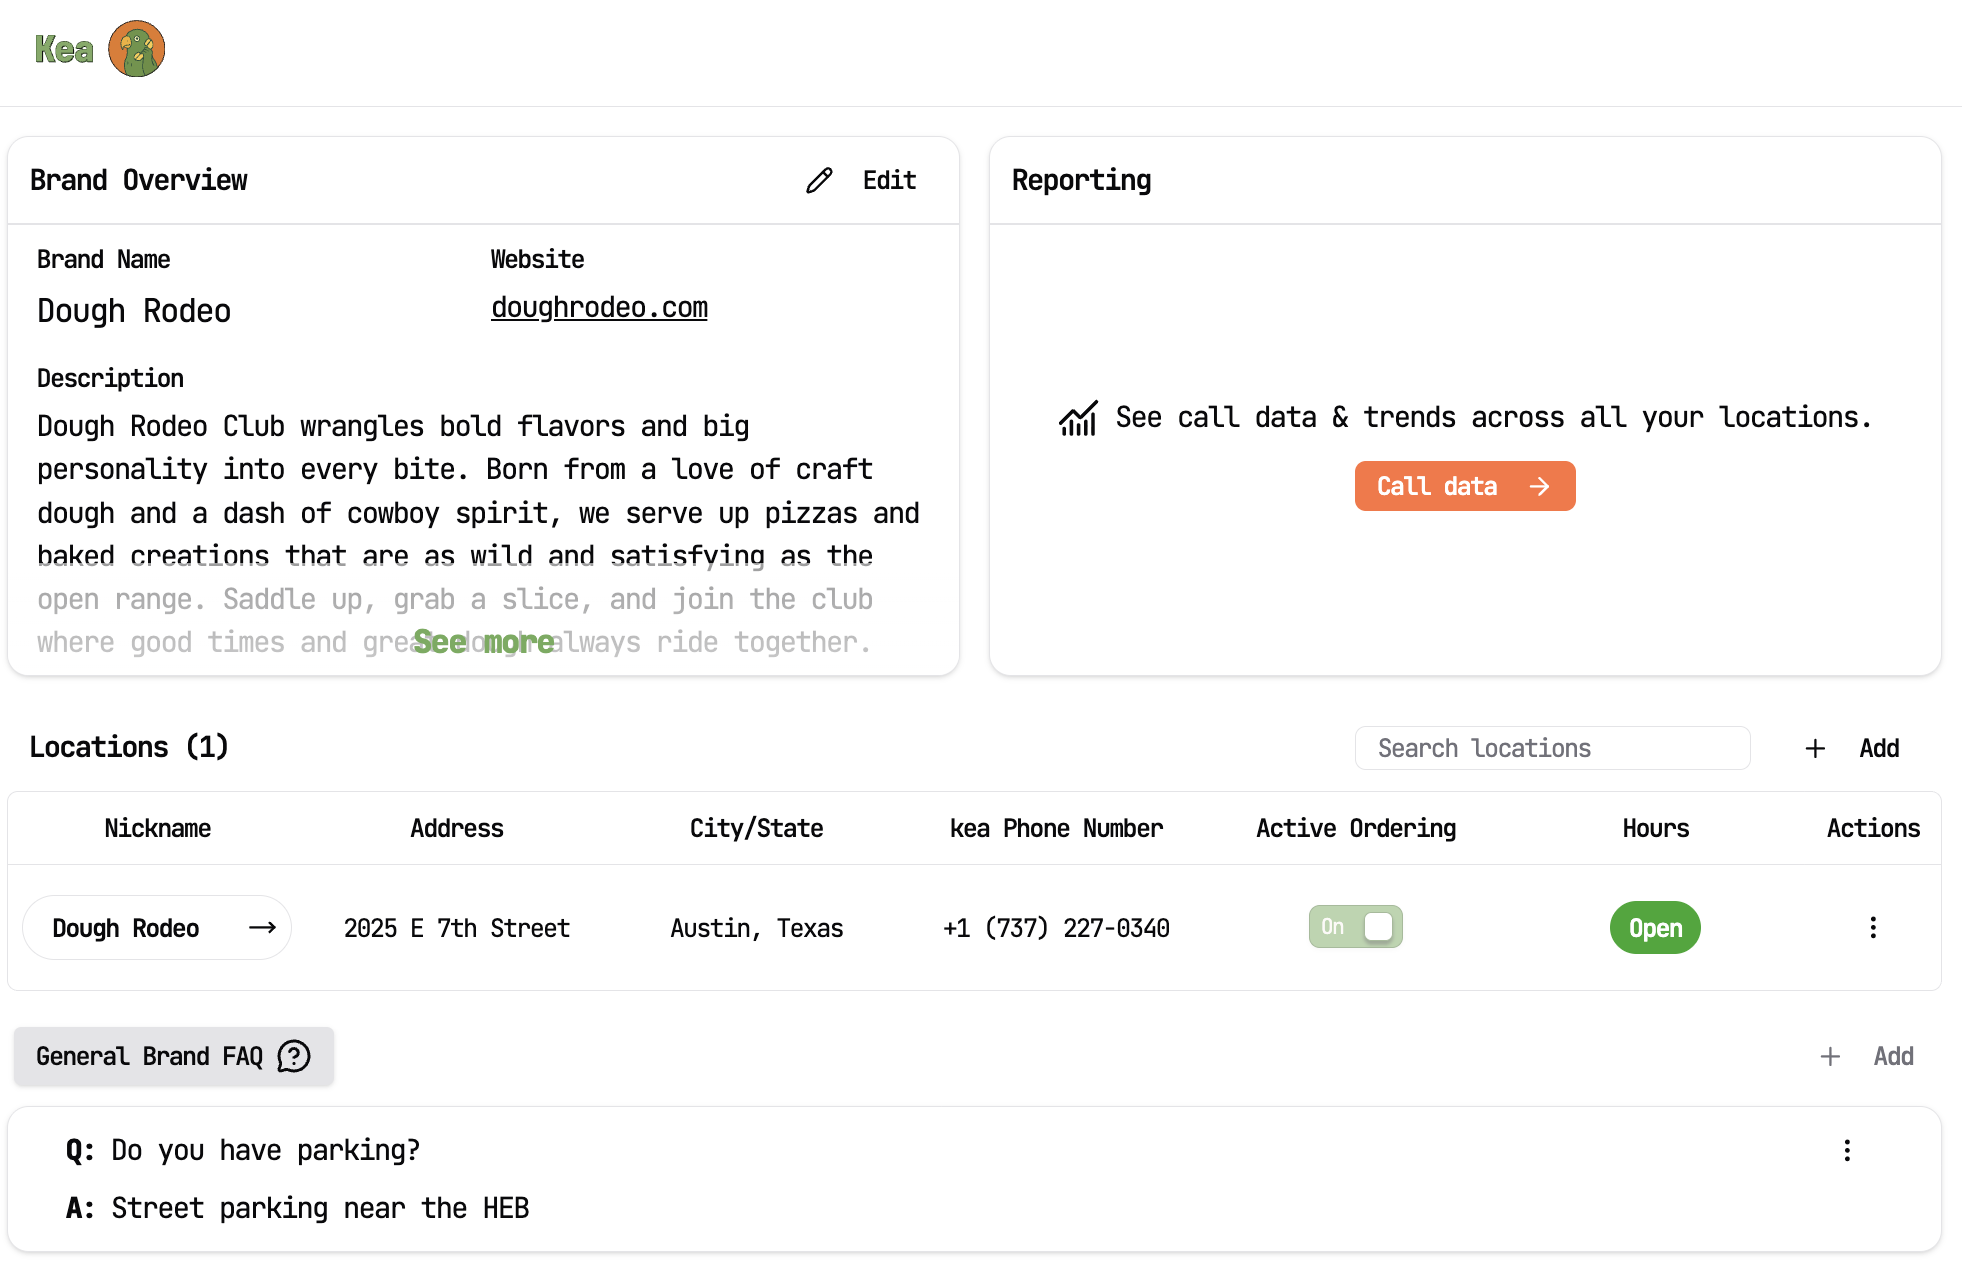The width and height of the screenshot is (1962, 1272).
Task: Click the Search locations input field
Action: click(x=1552, y=748)
